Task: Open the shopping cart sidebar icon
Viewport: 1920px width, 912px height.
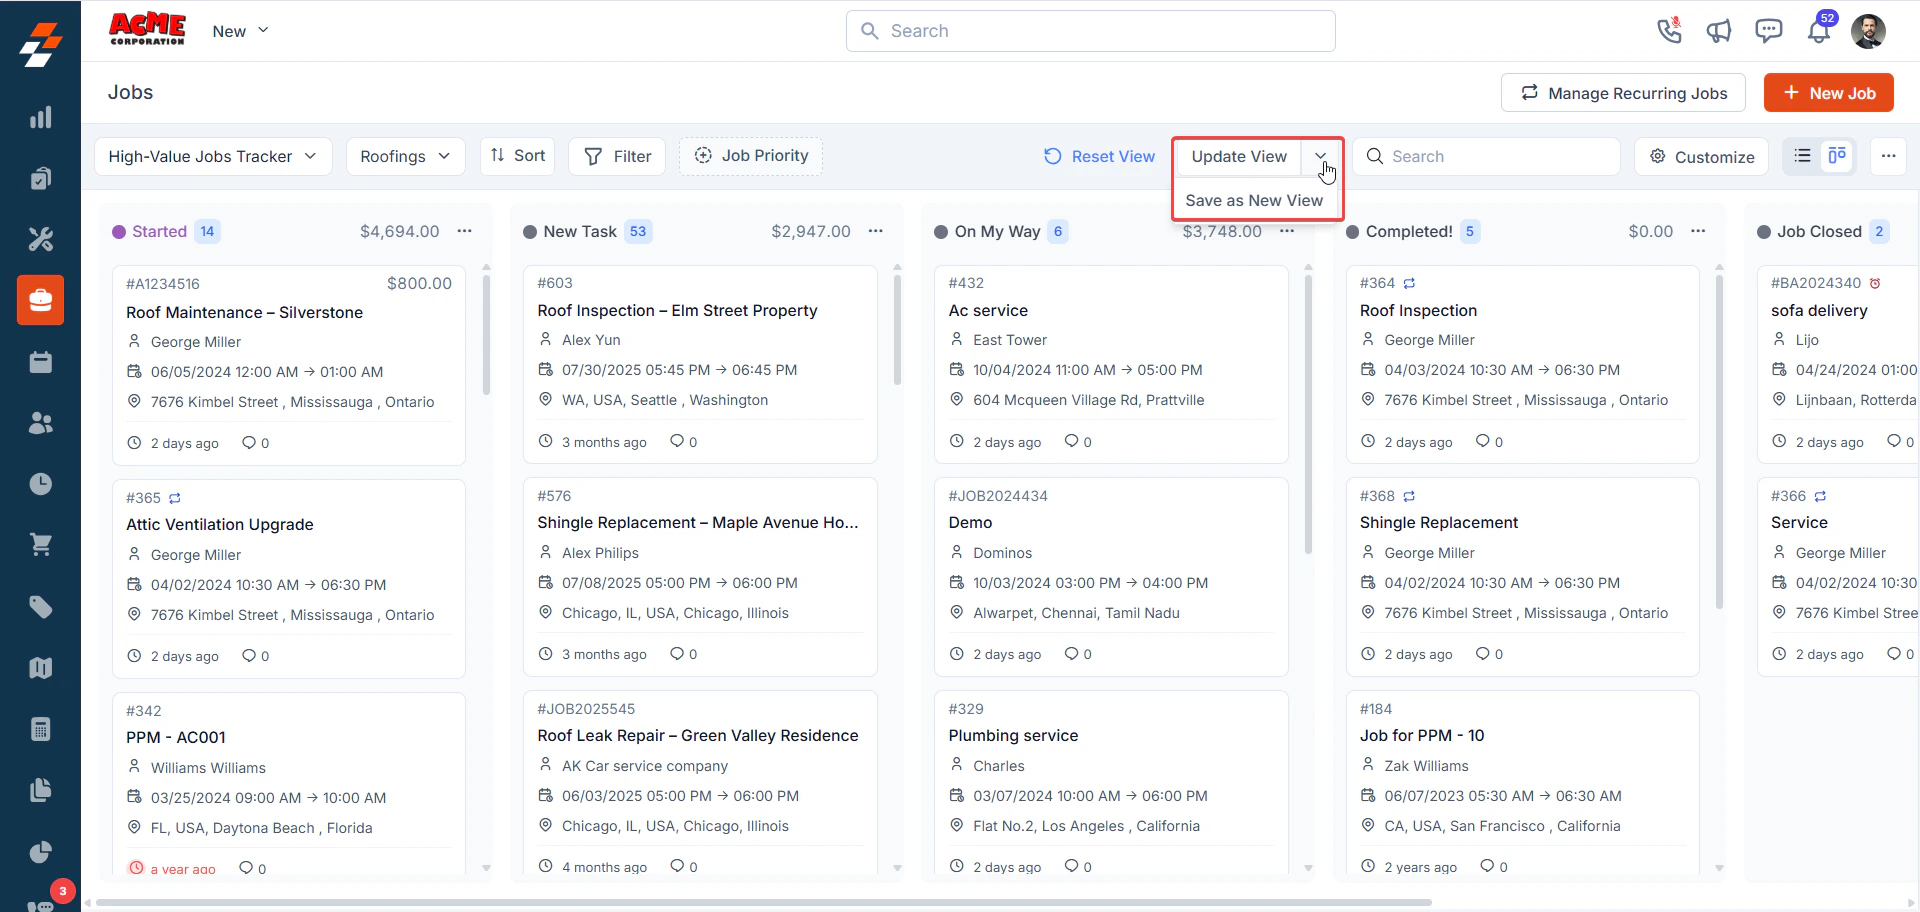Action: click(40, 545)
